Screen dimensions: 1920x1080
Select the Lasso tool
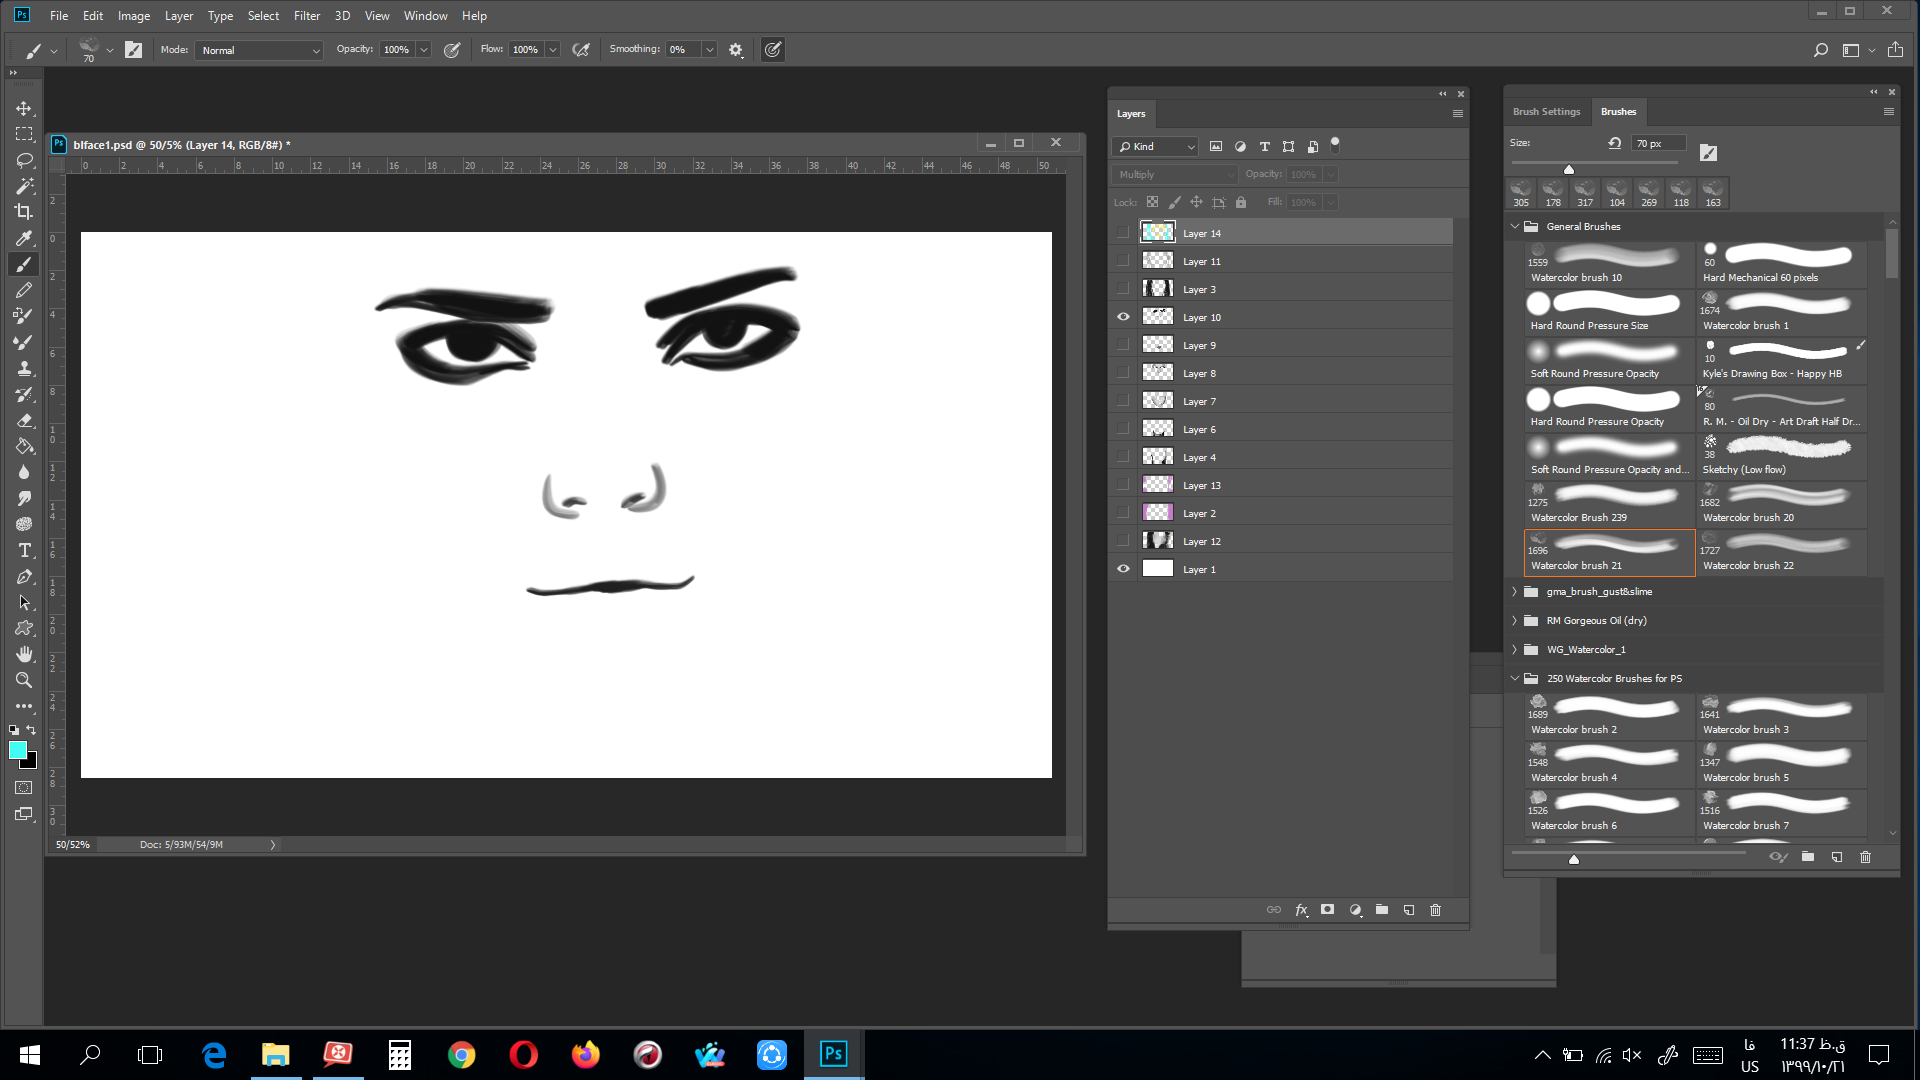(24, 160)
